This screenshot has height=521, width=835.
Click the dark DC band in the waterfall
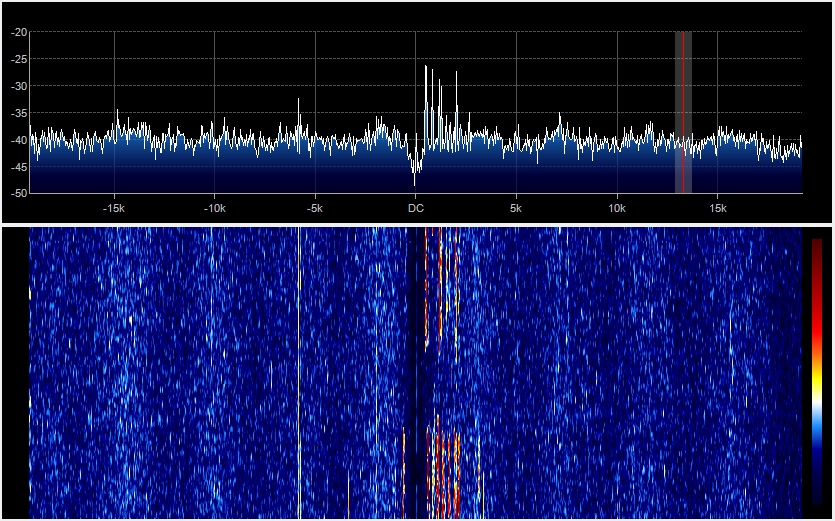[x=412, y=370]
